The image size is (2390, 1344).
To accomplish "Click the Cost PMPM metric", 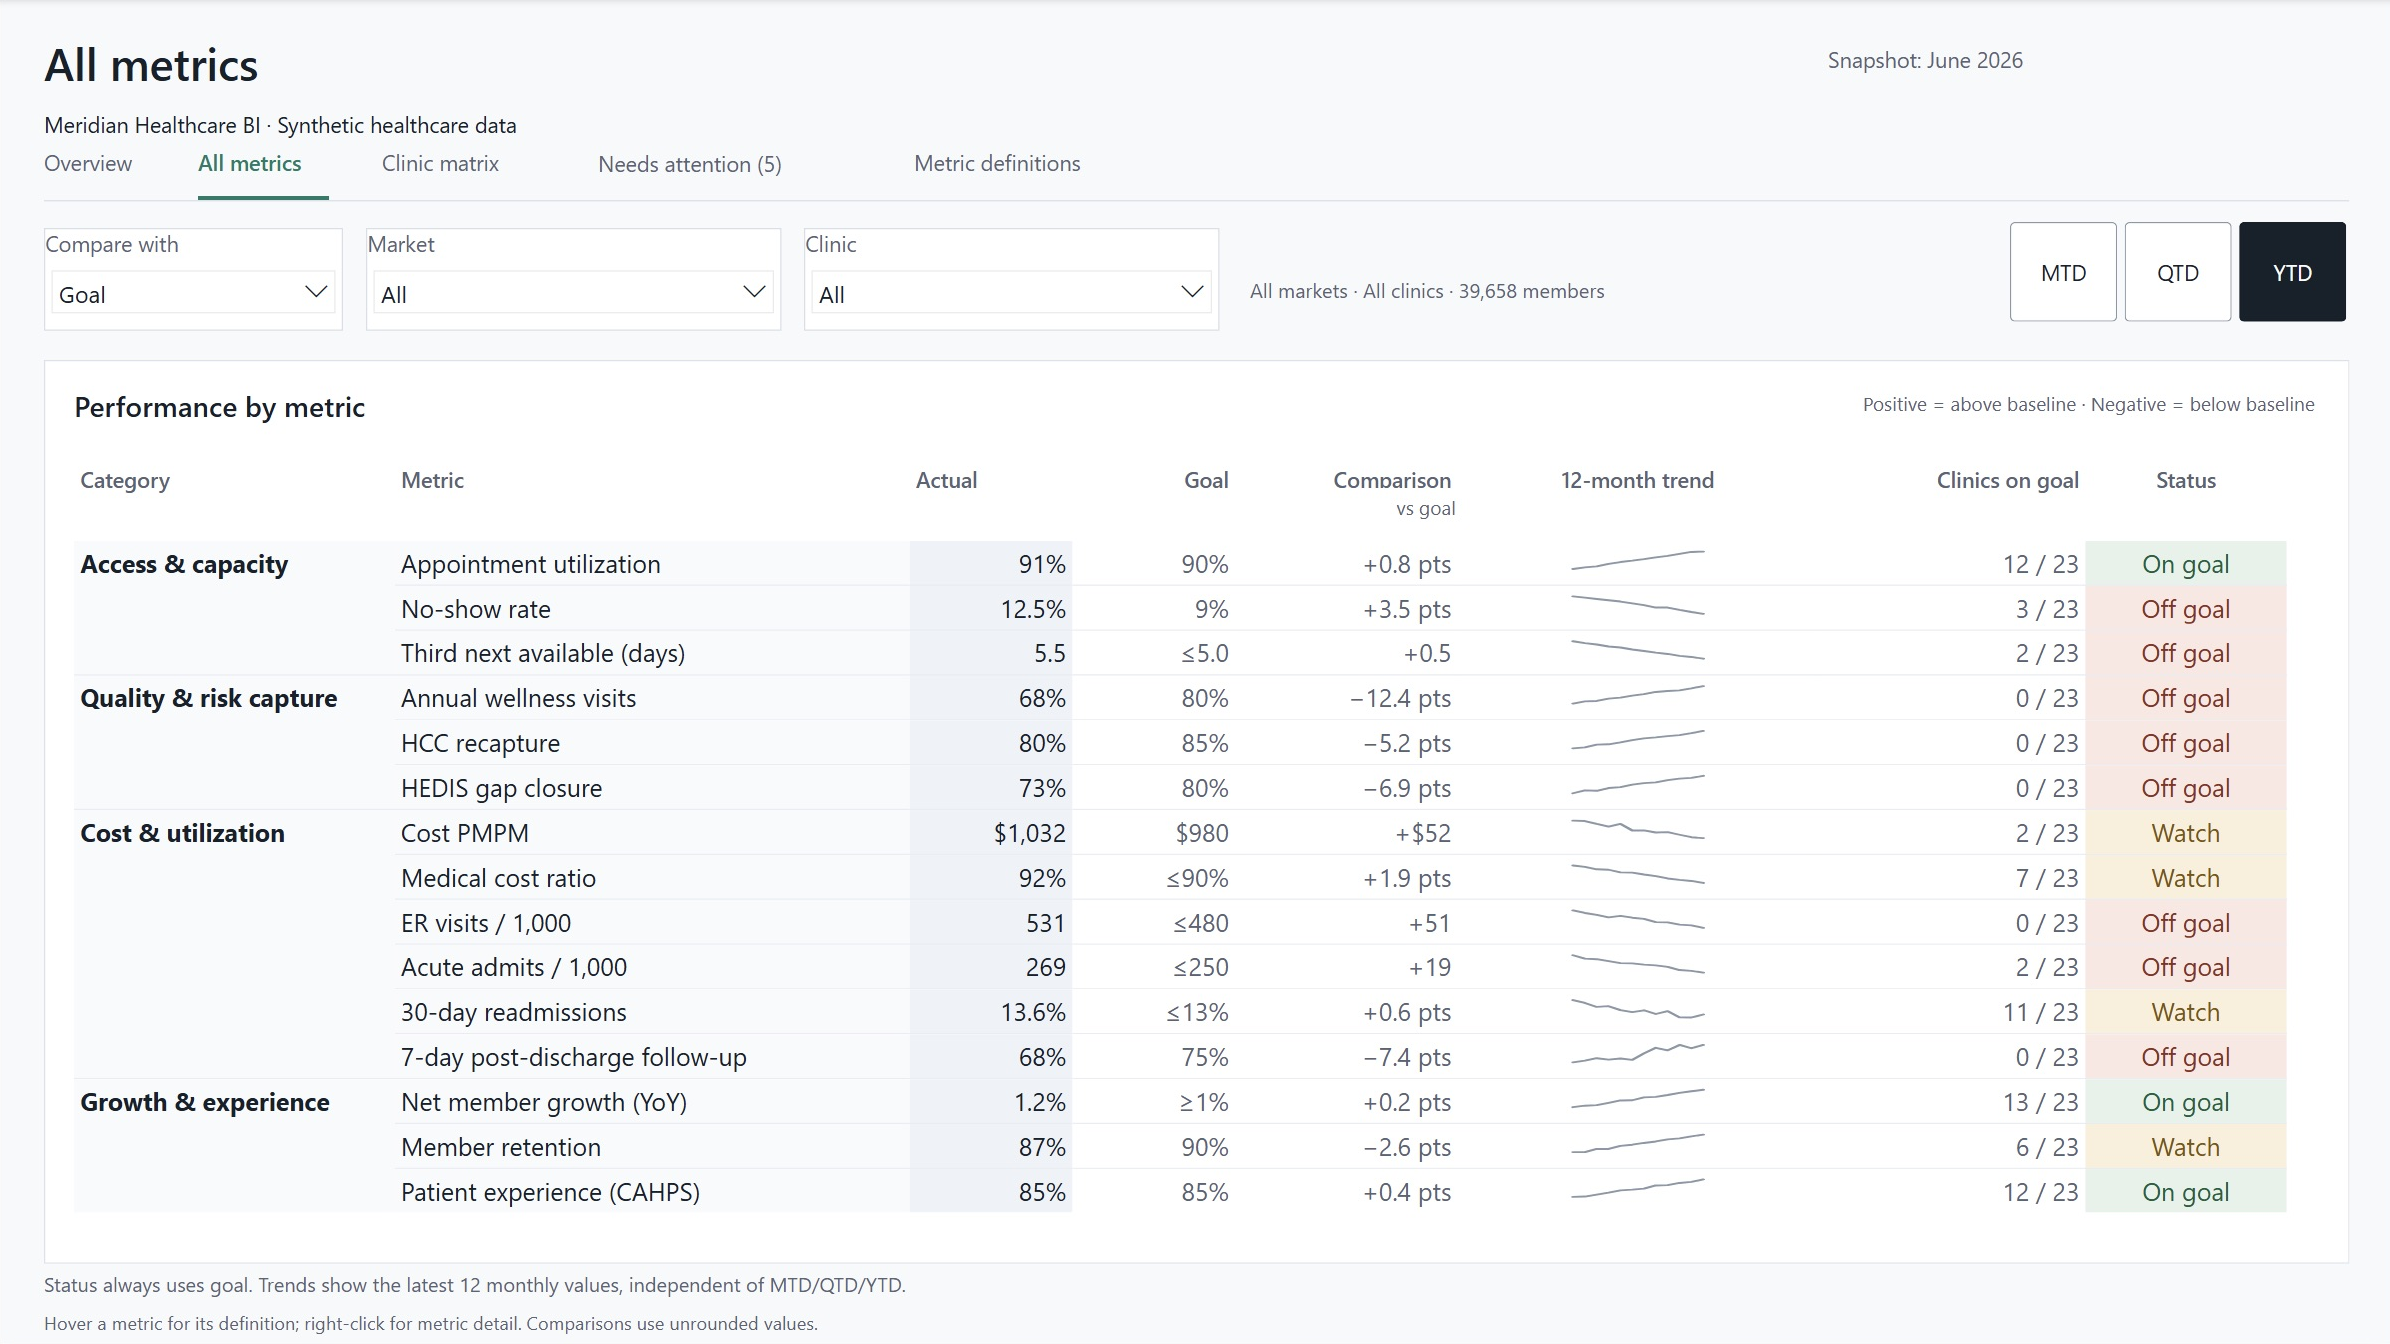I will click(x=465, y=833).
